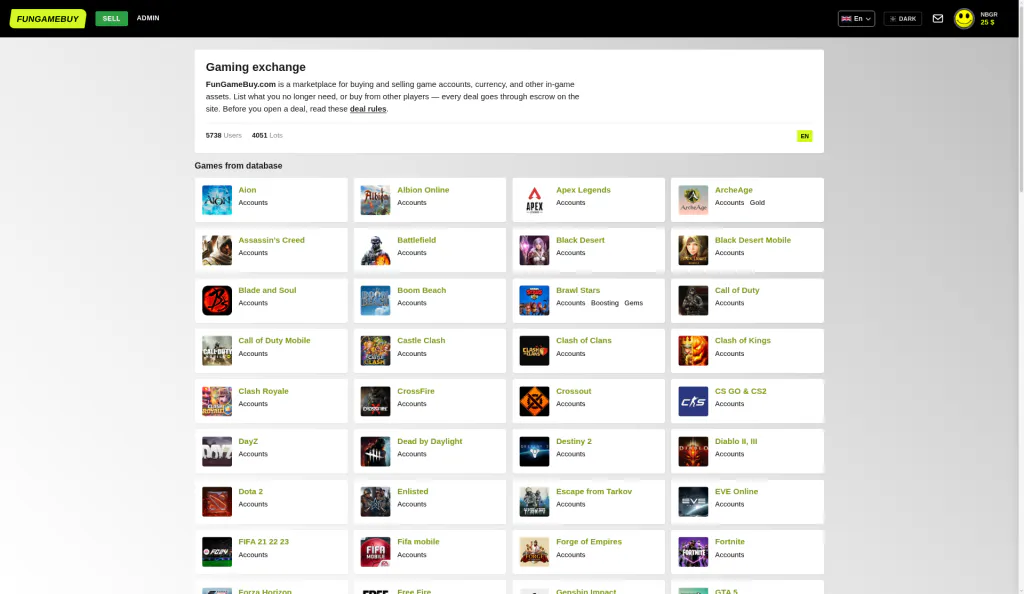Open the Blade and Soul icon
1024x594 pixels.
217,300
